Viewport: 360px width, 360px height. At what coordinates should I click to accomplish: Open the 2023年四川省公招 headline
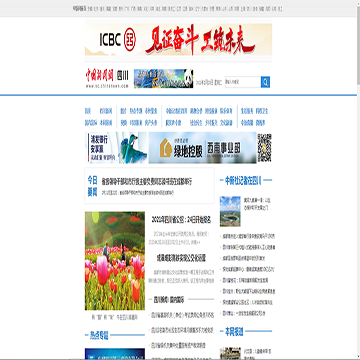tap(181, 220)
